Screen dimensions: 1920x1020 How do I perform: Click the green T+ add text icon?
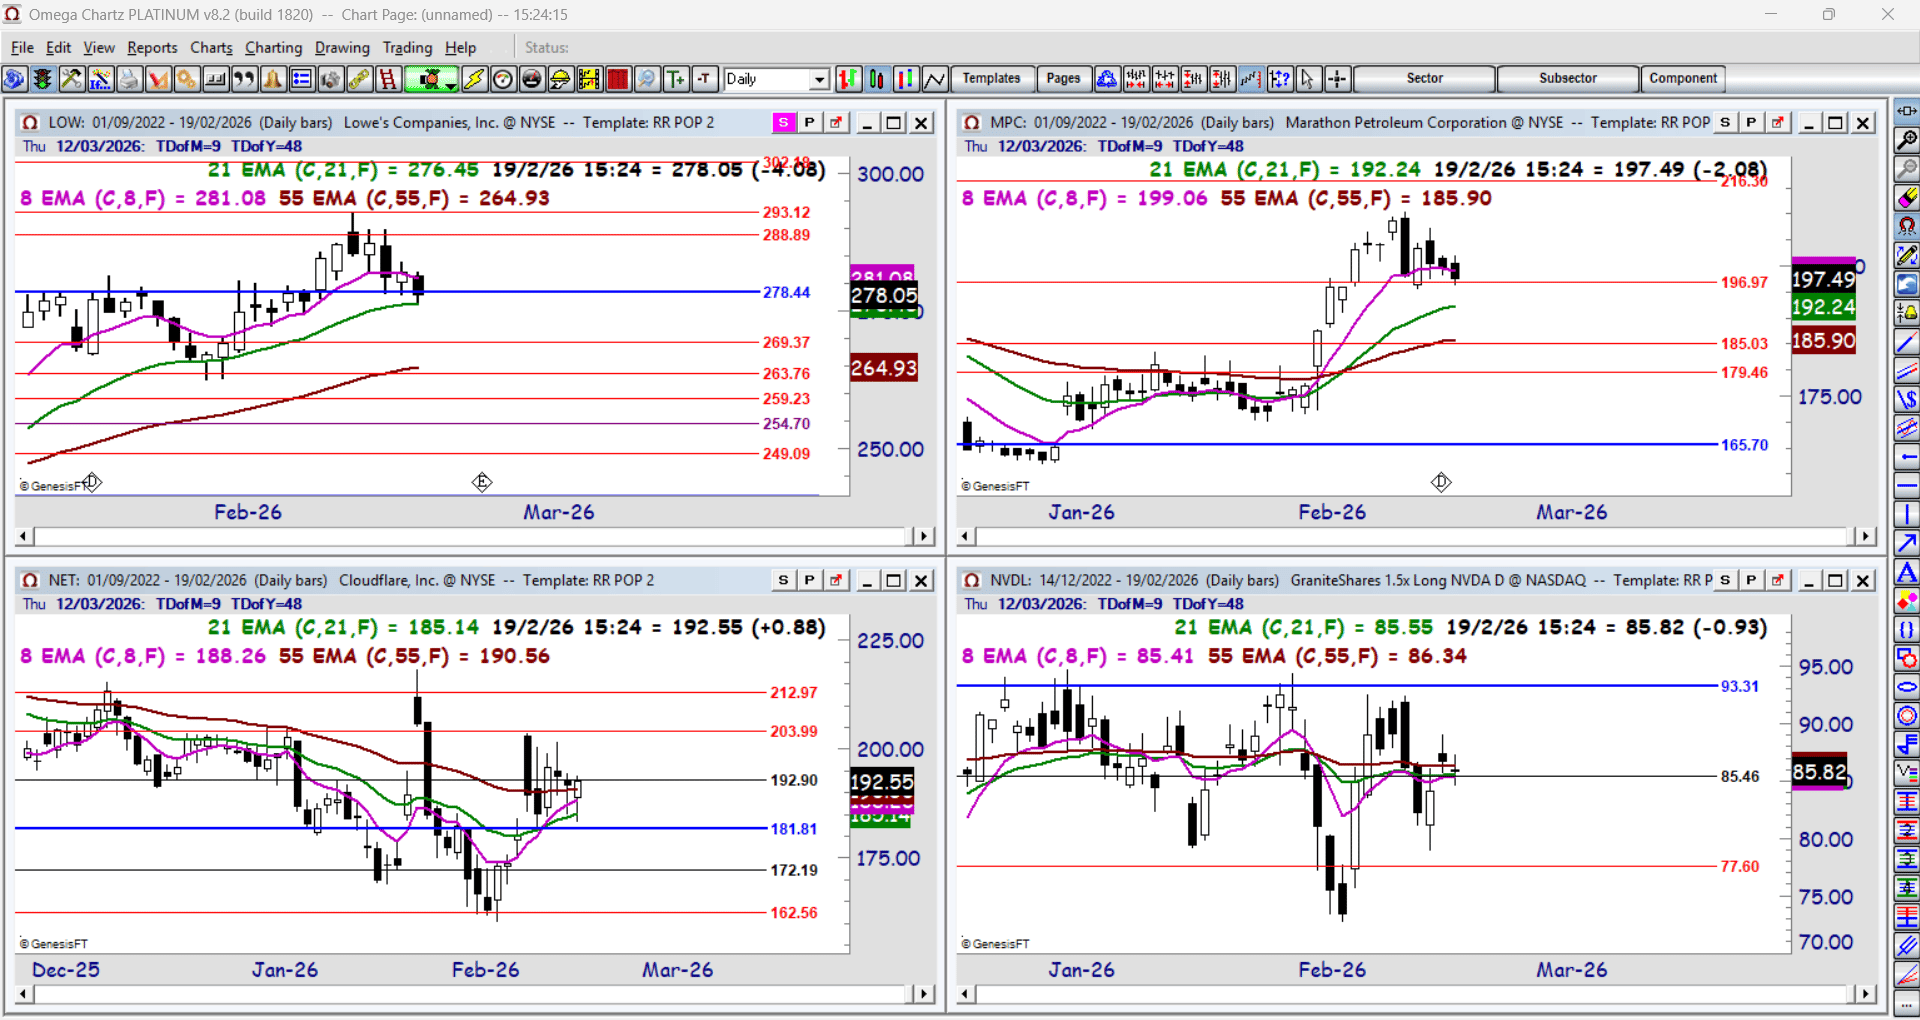(x=676, y=79)
